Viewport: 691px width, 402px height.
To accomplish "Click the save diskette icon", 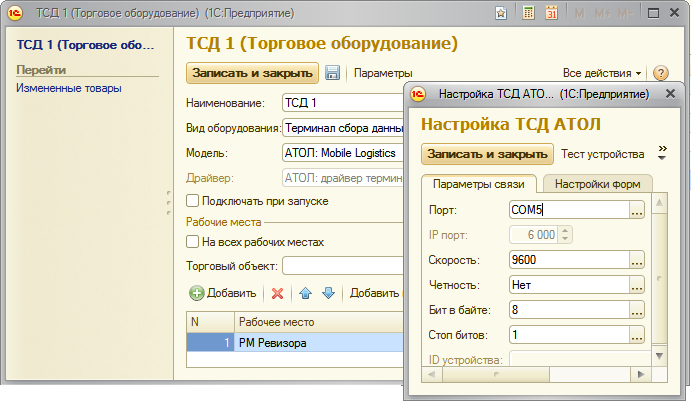I will tap(332, 73).
